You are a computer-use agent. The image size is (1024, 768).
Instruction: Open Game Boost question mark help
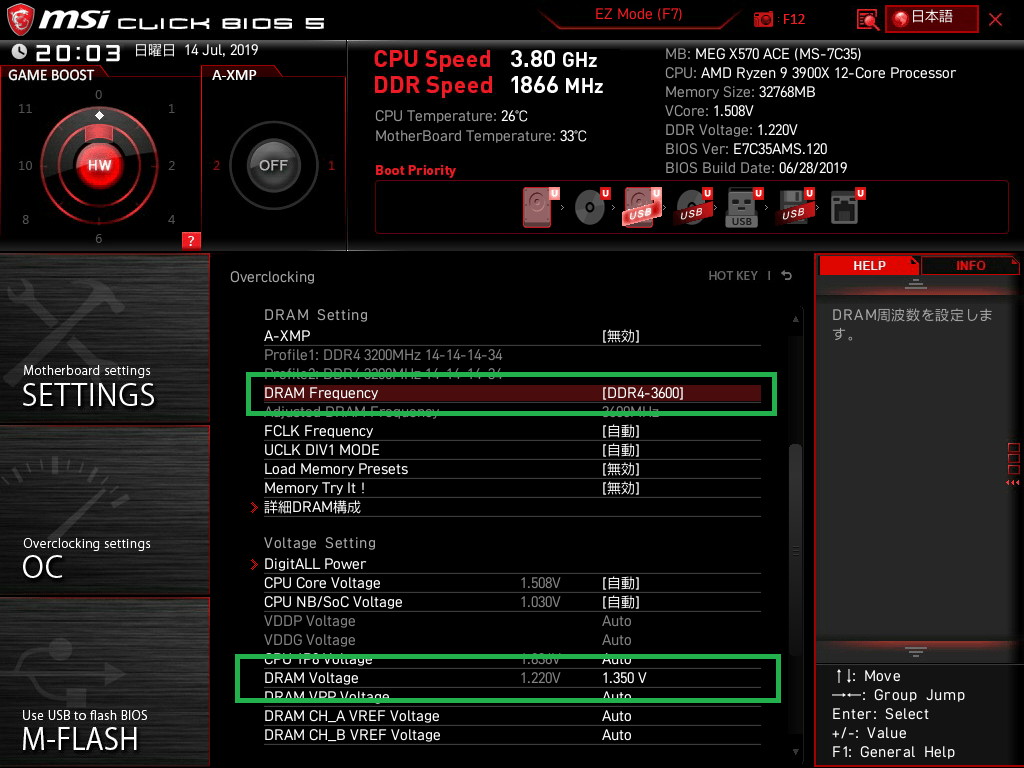tap(191, 240)
